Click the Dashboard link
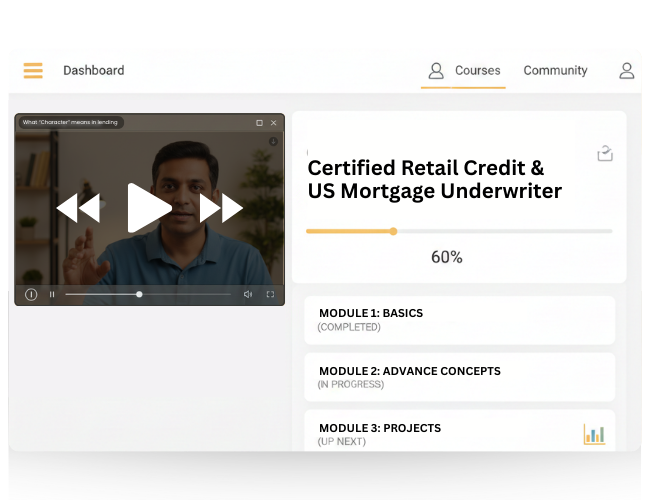Viewport: 650px width, 500px height. [x=94, y=71]
